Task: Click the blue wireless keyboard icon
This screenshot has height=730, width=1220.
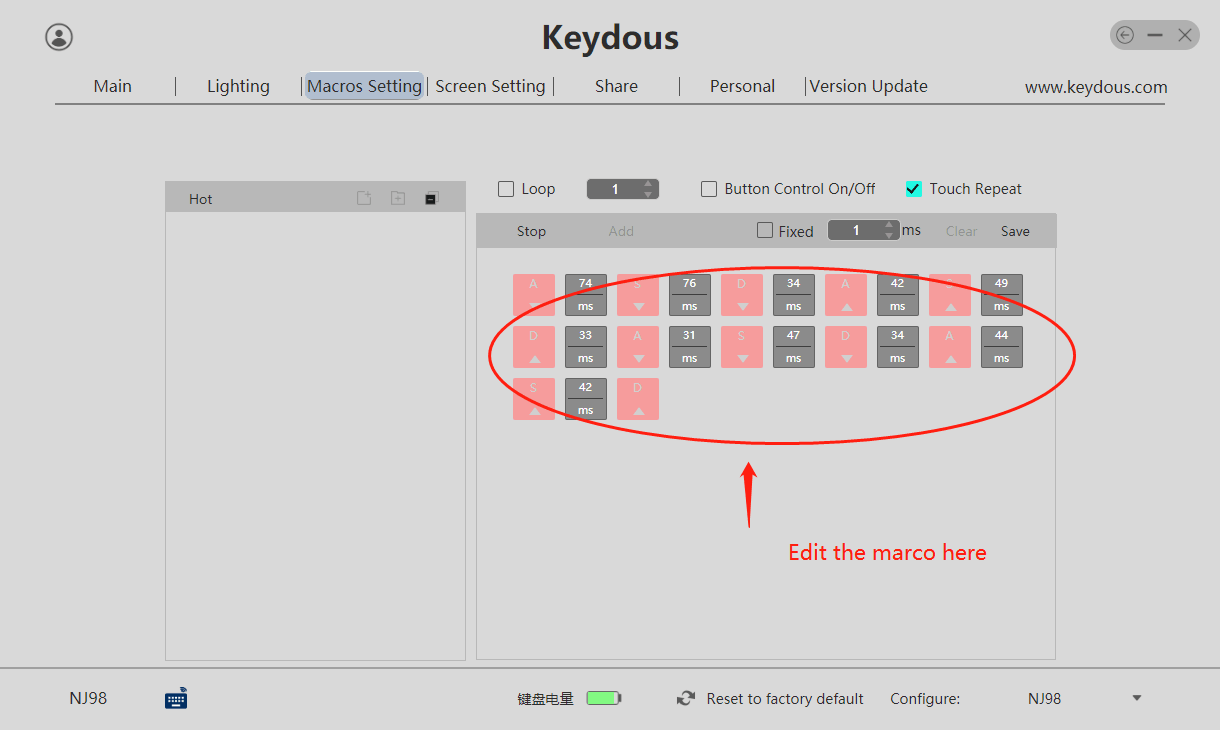Action: pyautogui.click(x=176, y=698)
